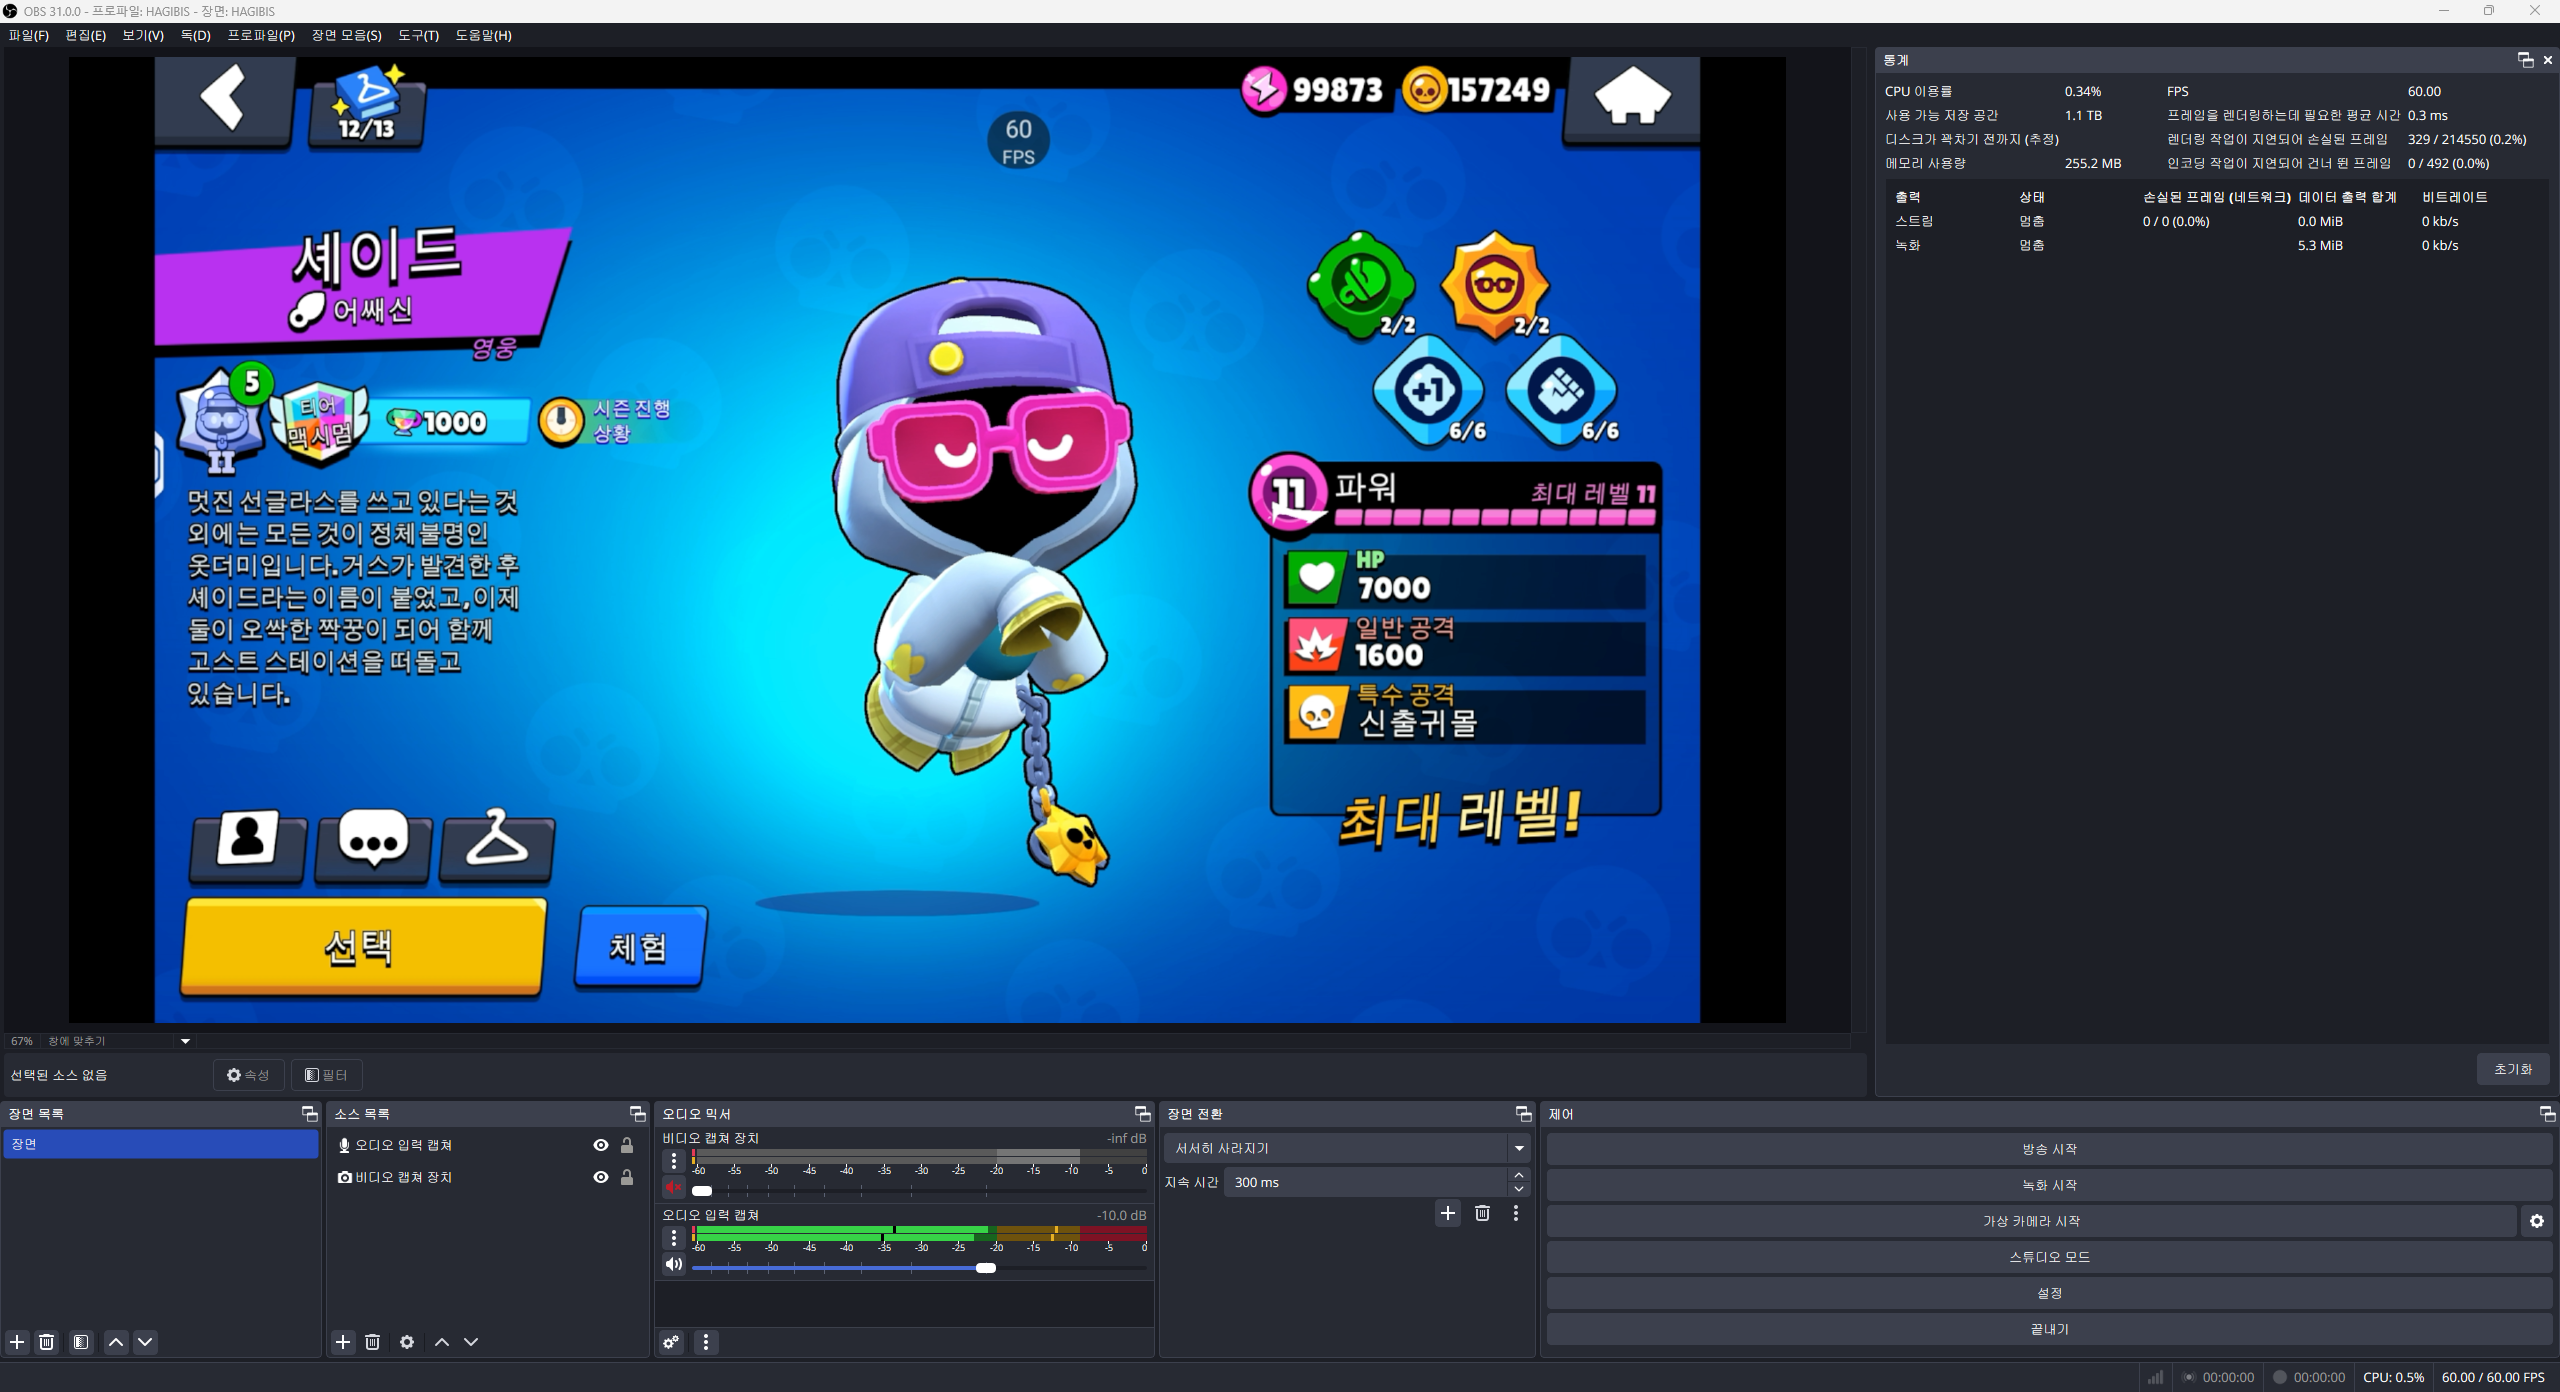2560x1392 pixels.
Task: Float the 통계 dock with its pop-out icon
Action: [x=2525, y=60]
